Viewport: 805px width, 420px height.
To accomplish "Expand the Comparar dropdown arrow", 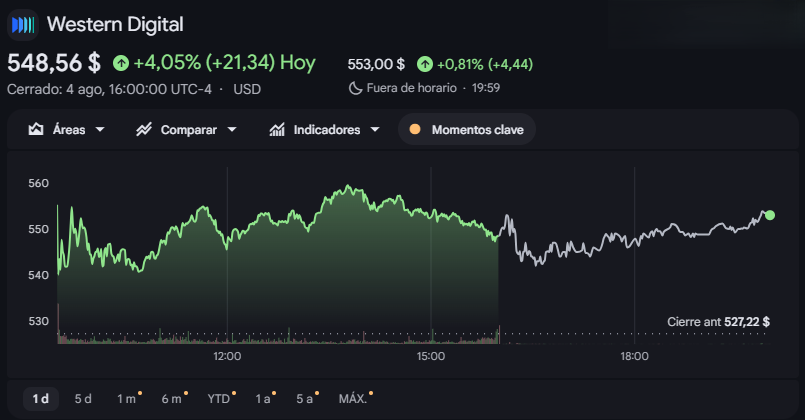I will pos(232,129).
